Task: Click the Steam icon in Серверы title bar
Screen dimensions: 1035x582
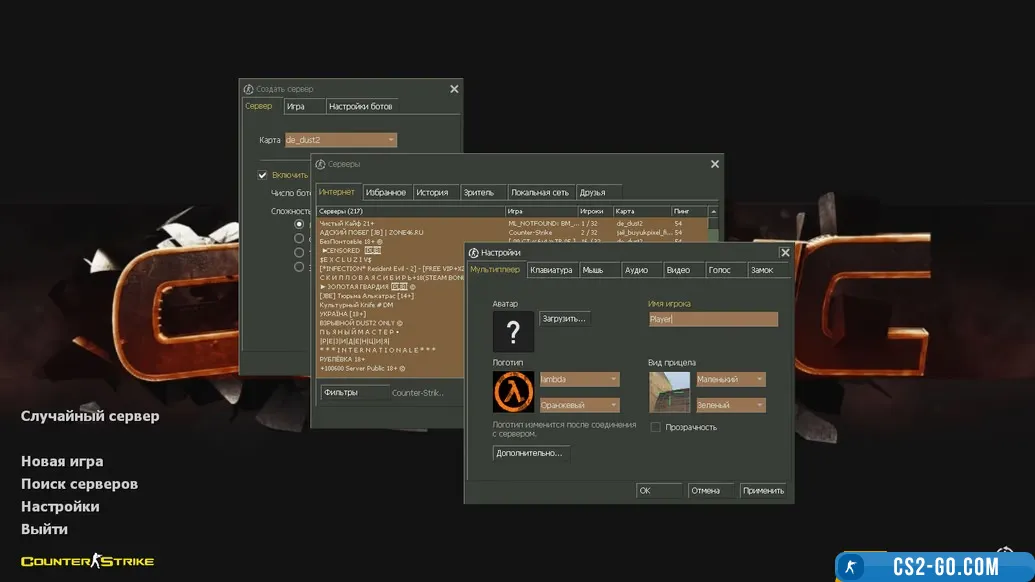Action: pyautogui.click(x=319, y=164)
